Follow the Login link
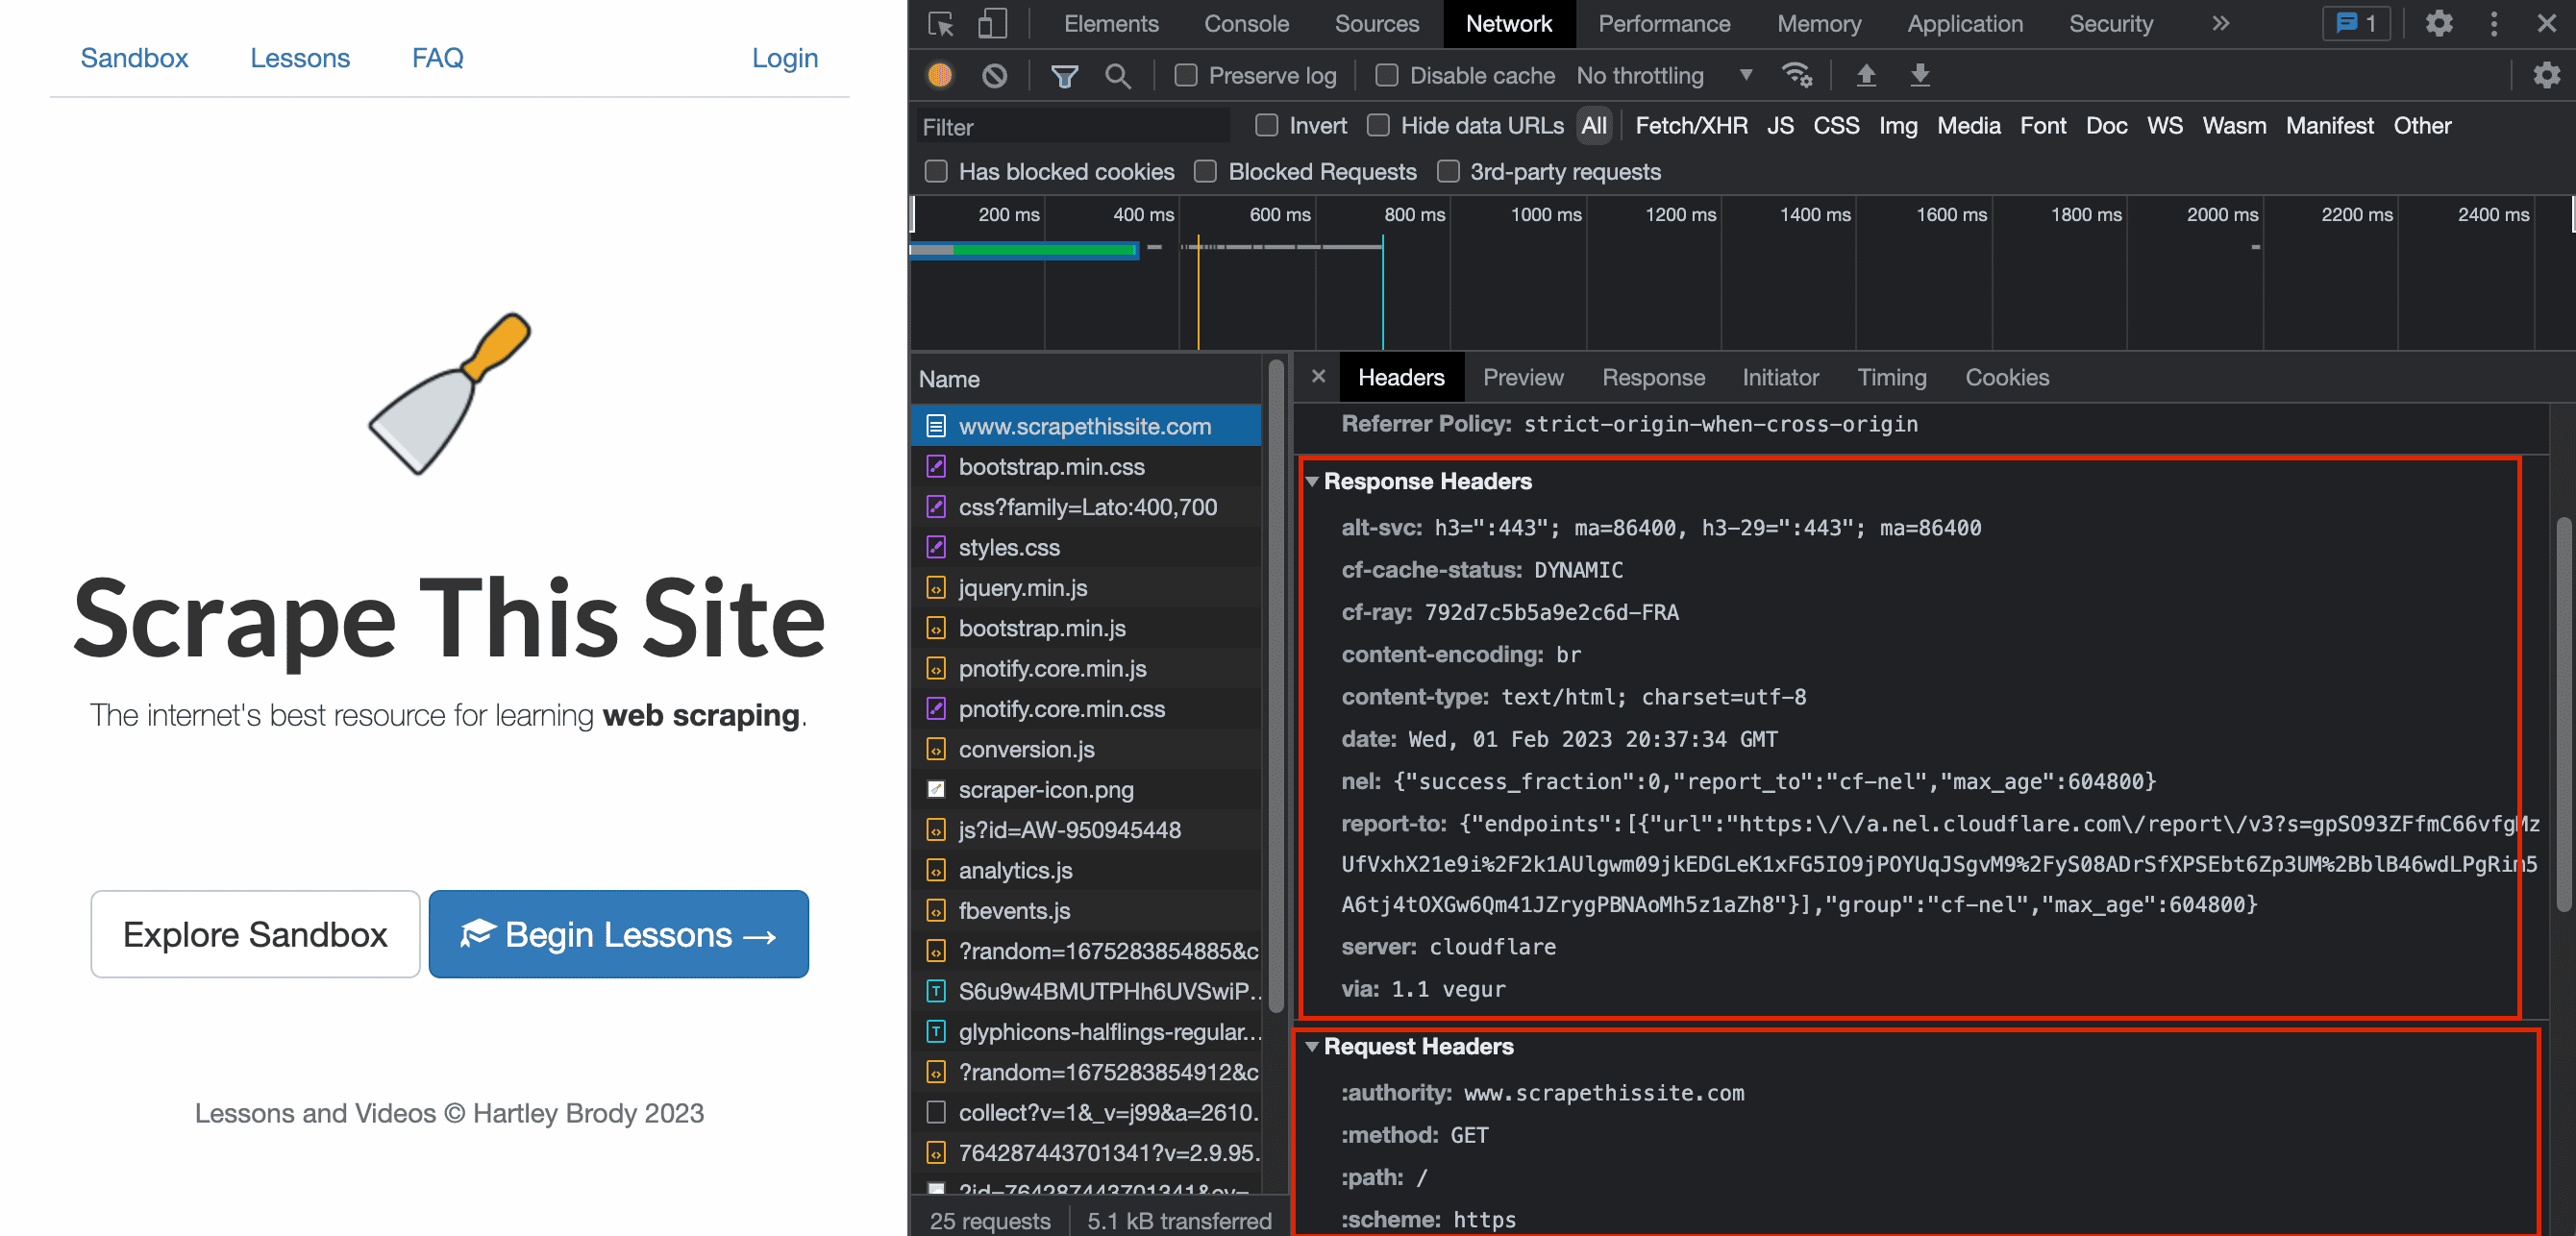 click(x=784, y=58)
